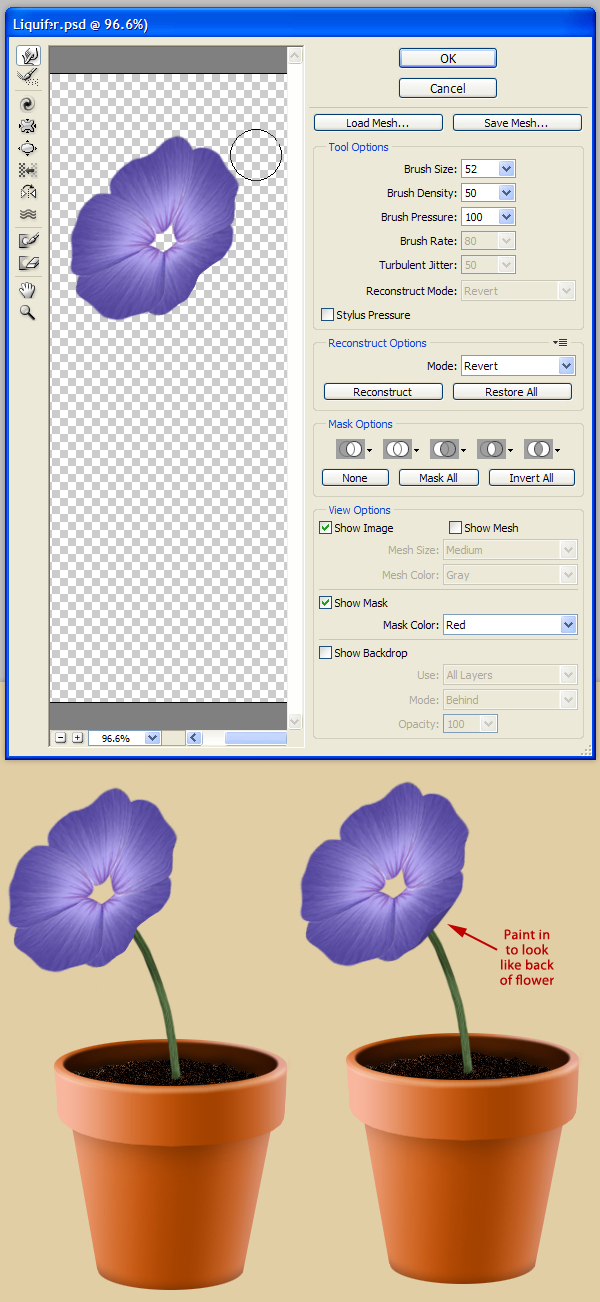Click the horizontal scrollbar under the preview

255,738
